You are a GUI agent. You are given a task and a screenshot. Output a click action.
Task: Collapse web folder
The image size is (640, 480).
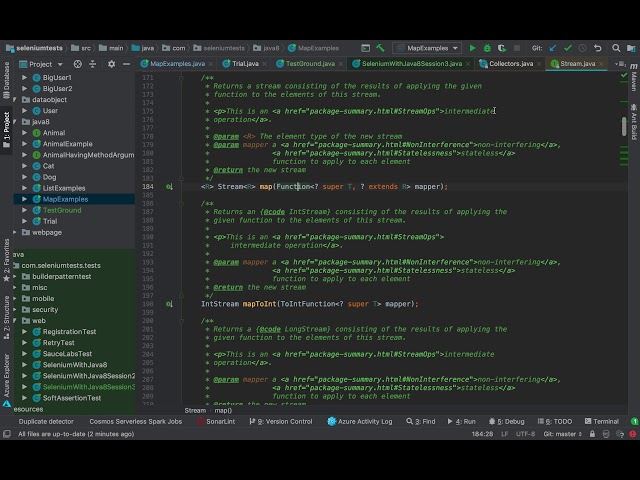[x=15, y=320]
